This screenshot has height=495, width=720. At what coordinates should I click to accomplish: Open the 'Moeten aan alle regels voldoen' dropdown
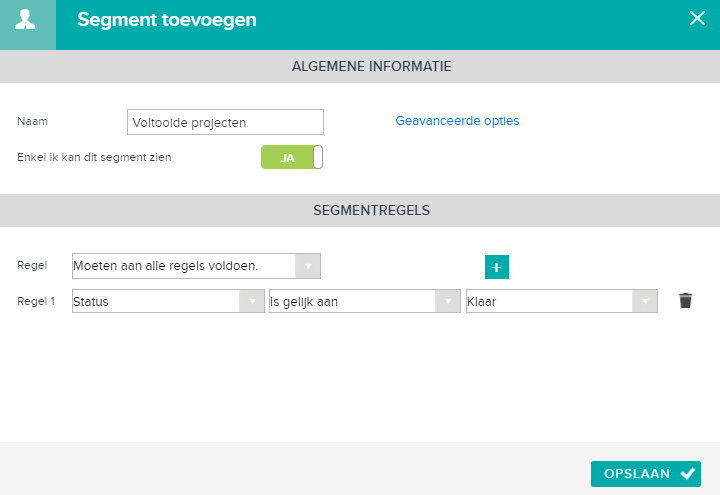(x=196, y=266)
